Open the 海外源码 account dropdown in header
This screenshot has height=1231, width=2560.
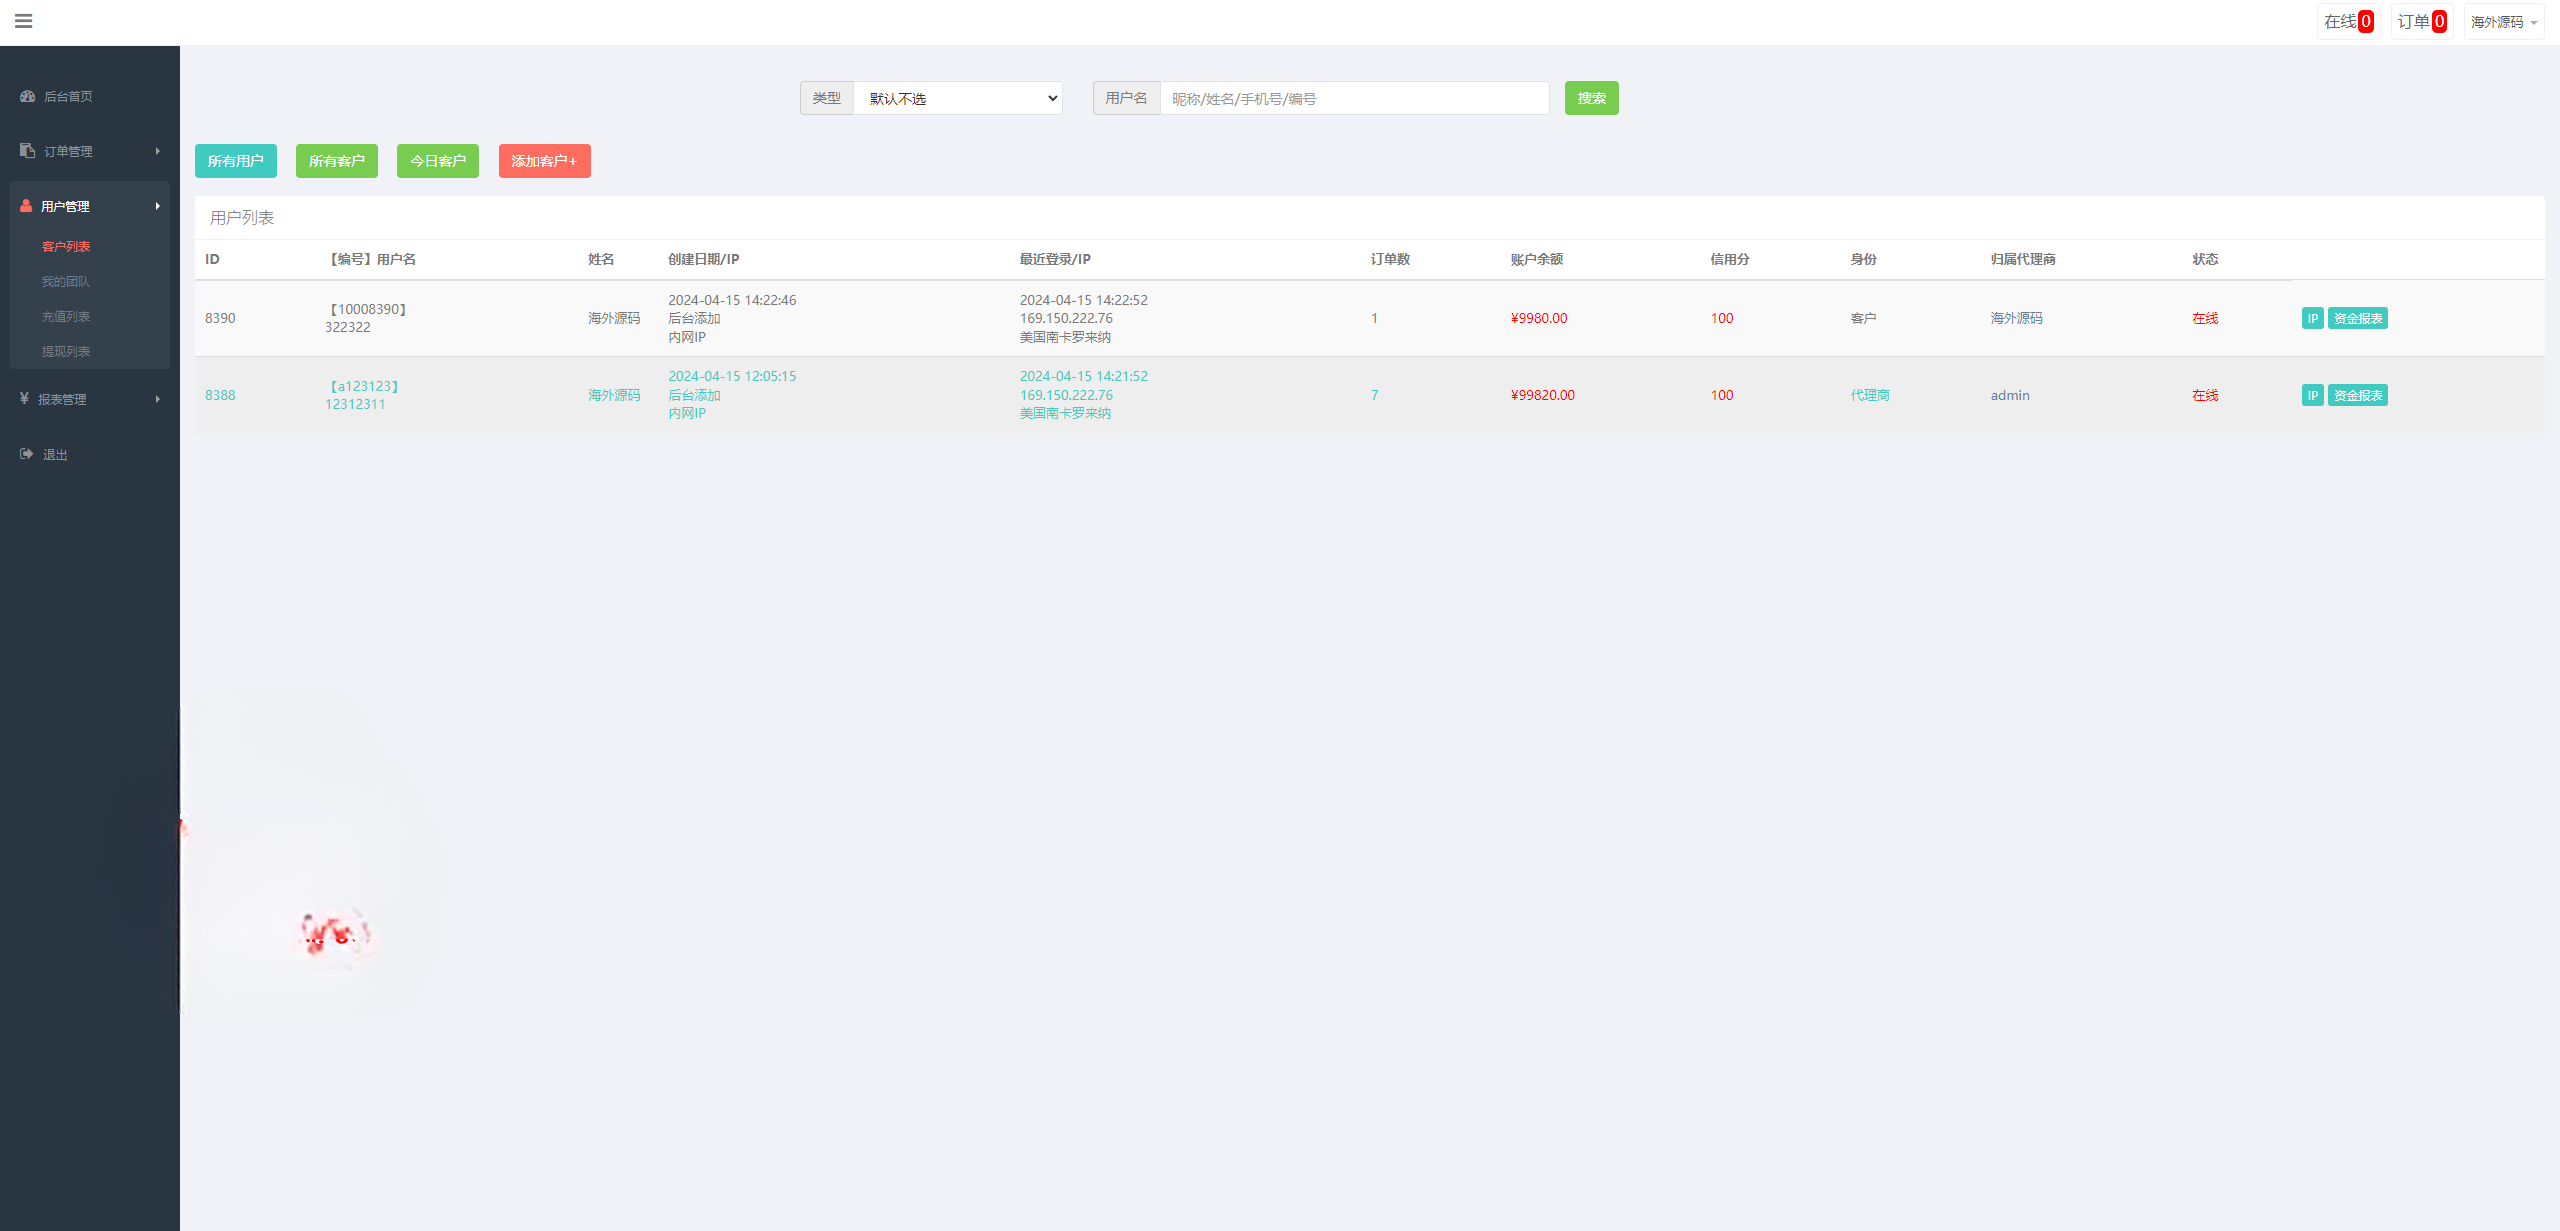point(2504,22)
